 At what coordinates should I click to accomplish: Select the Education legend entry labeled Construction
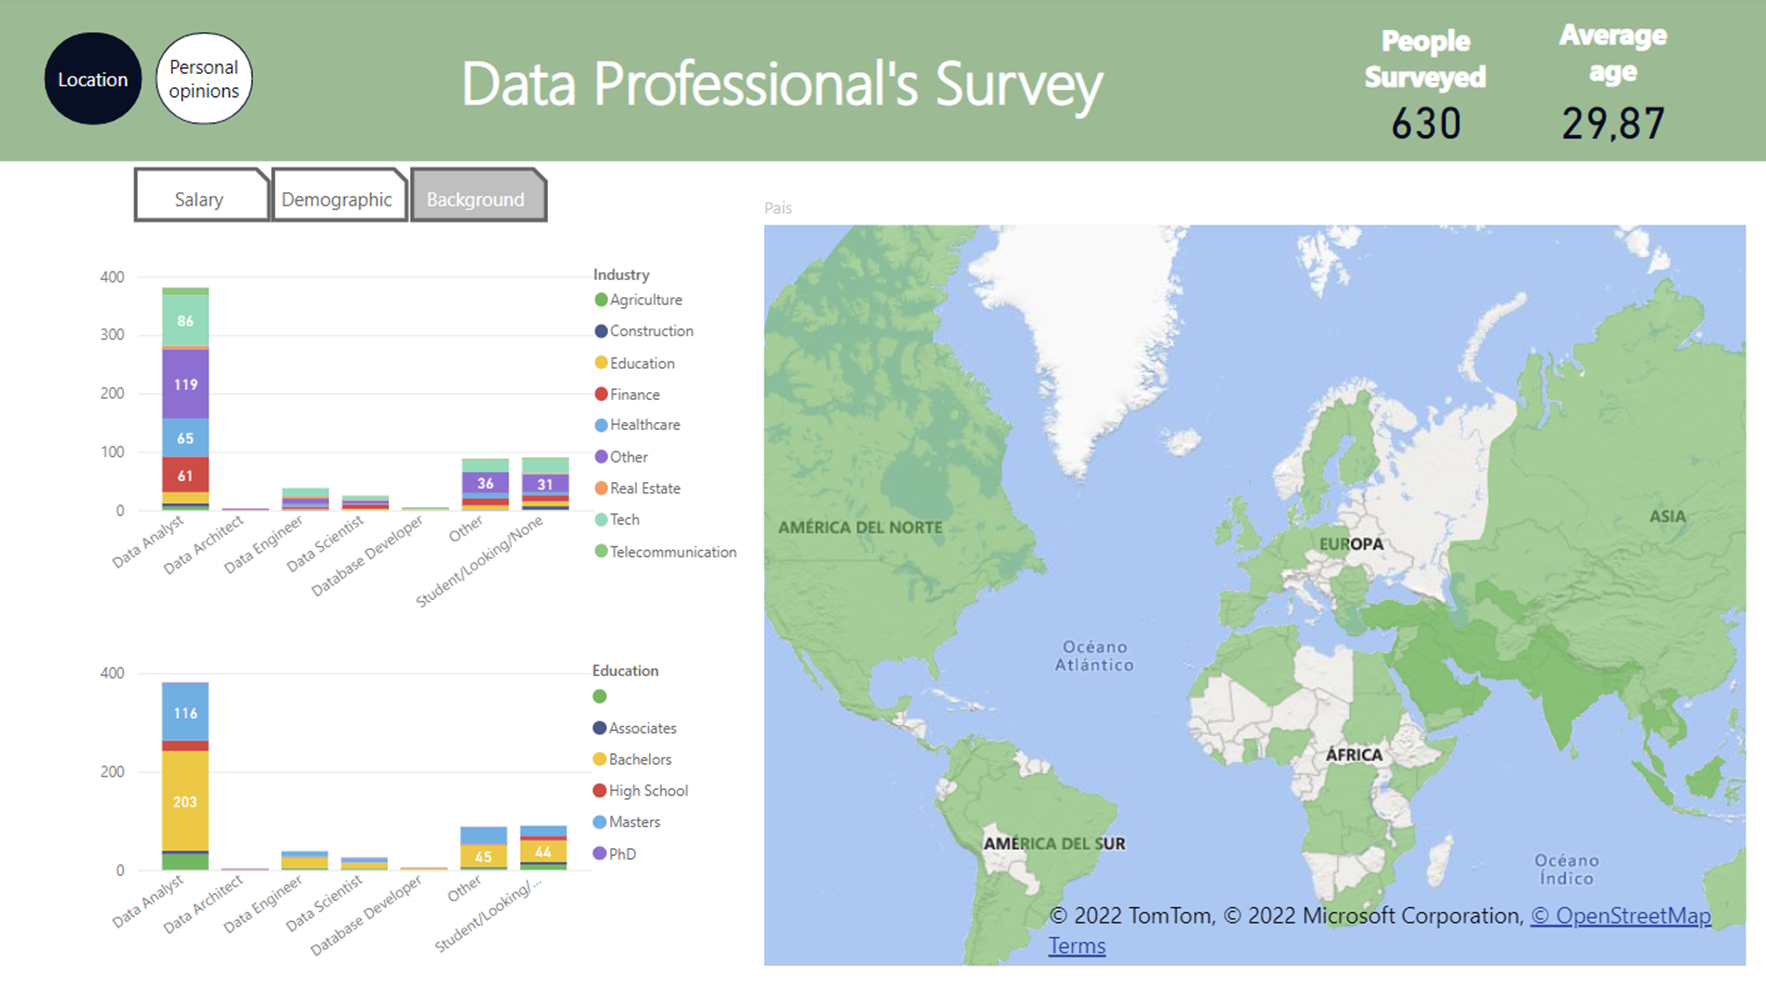coord(601,330)
